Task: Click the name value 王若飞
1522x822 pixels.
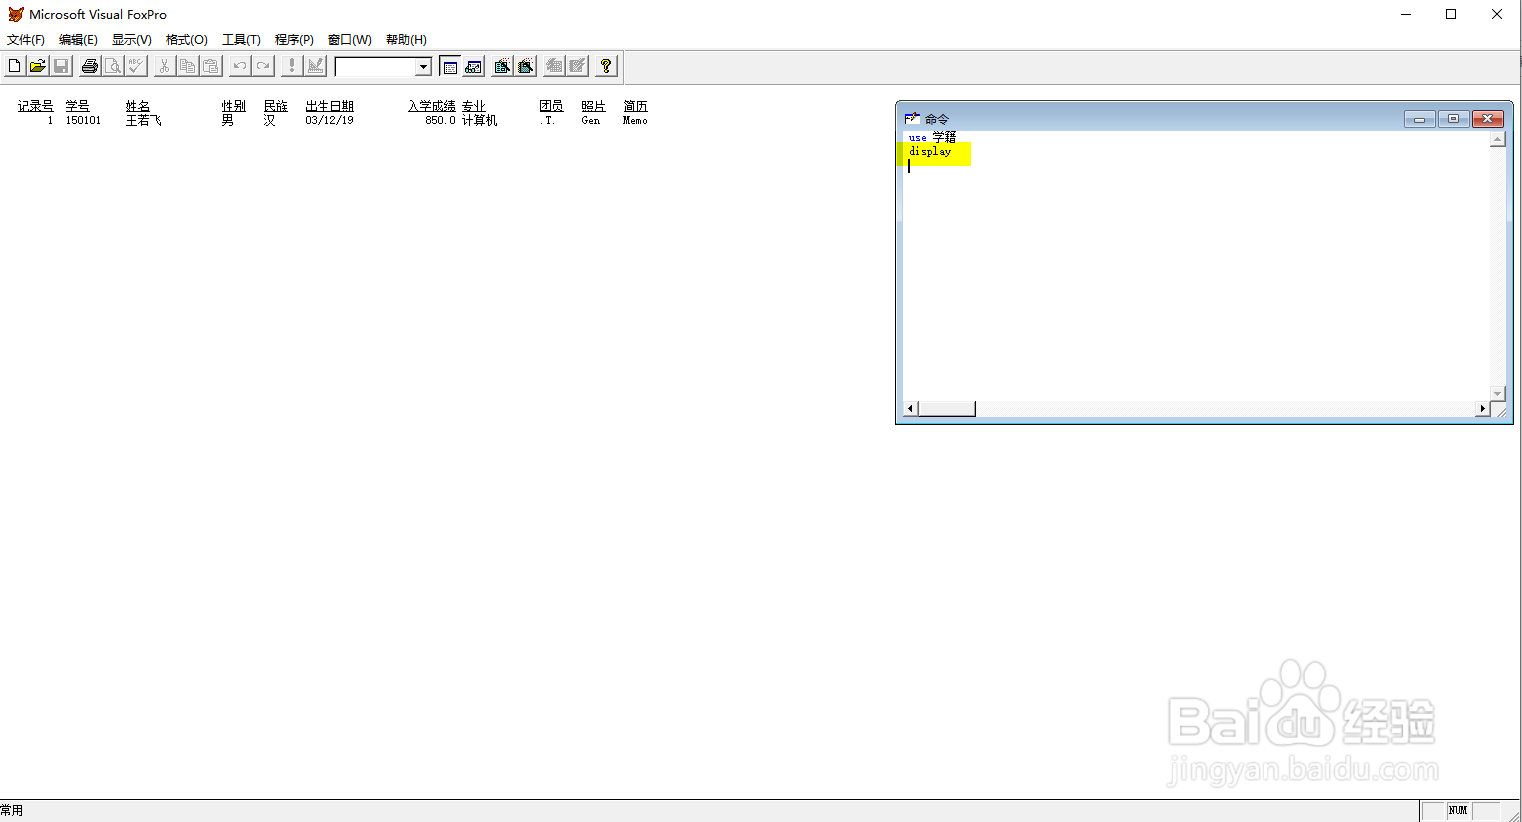Action: pos(143,120)
